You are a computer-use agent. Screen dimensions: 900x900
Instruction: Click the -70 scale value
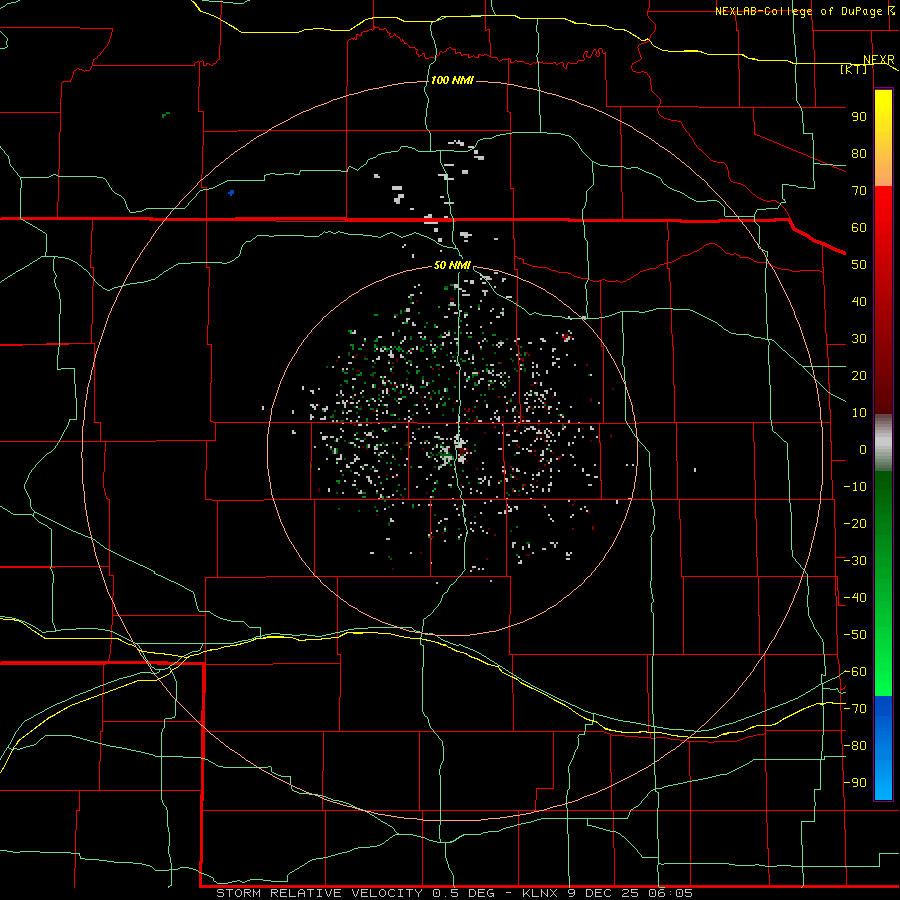855,709
